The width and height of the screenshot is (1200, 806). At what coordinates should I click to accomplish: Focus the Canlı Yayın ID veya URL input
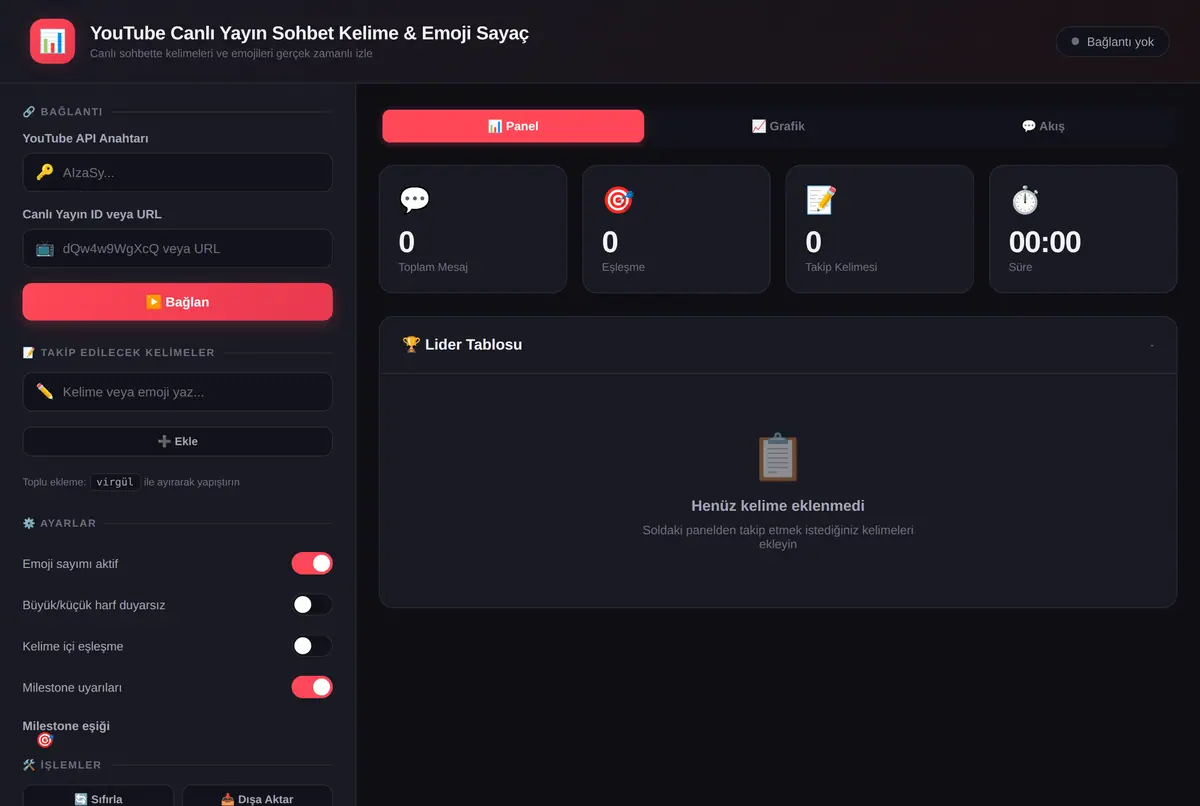click(x=177, y=248)
